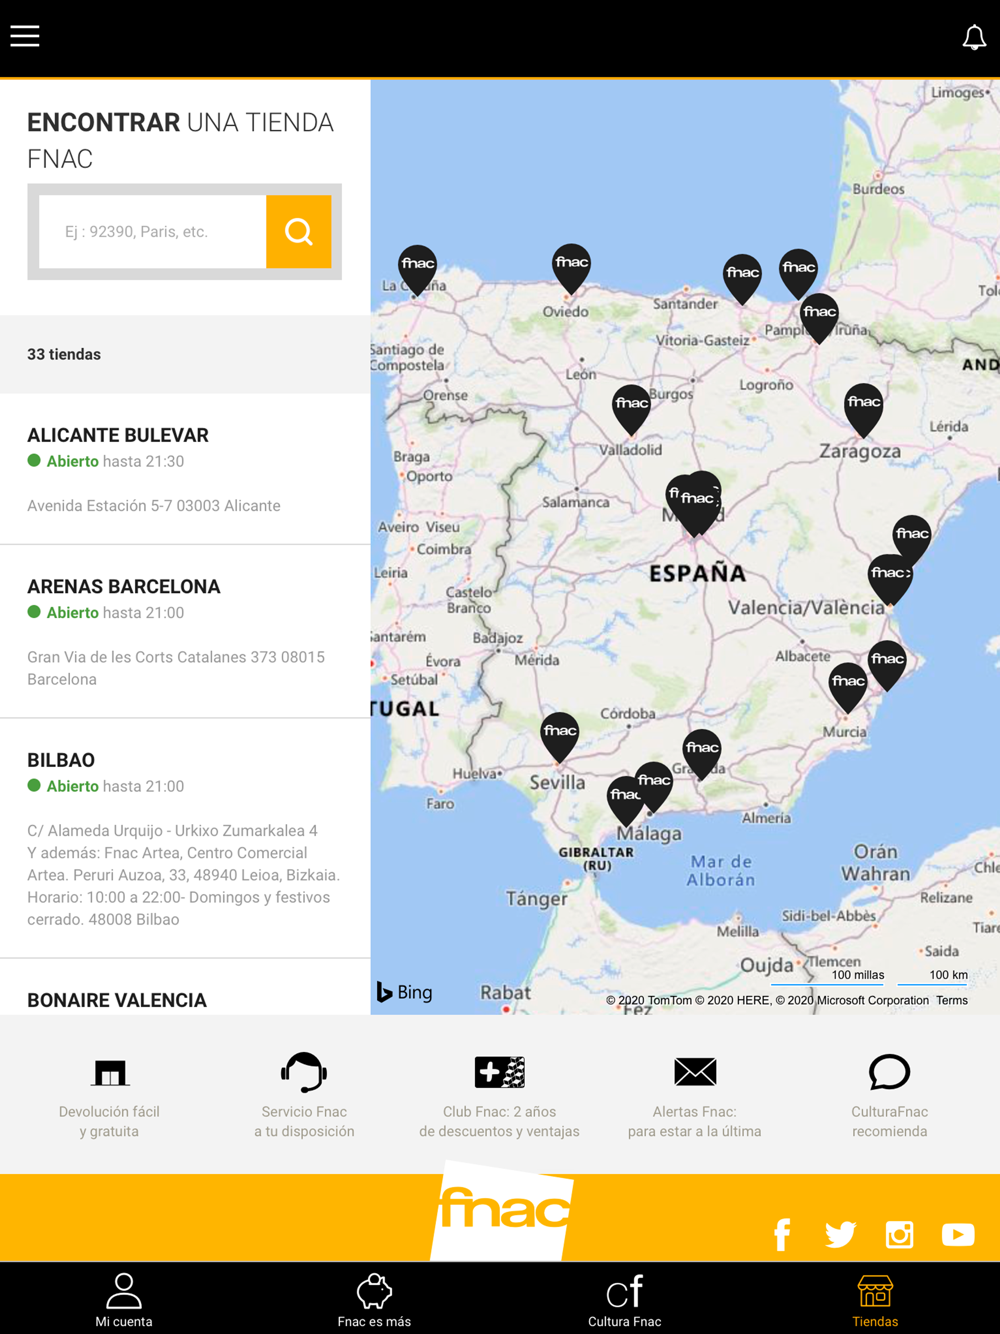The height and width of the screenshot is (1334, 1000).
Task: Go to Tiendas tab
Action: 875,1300
